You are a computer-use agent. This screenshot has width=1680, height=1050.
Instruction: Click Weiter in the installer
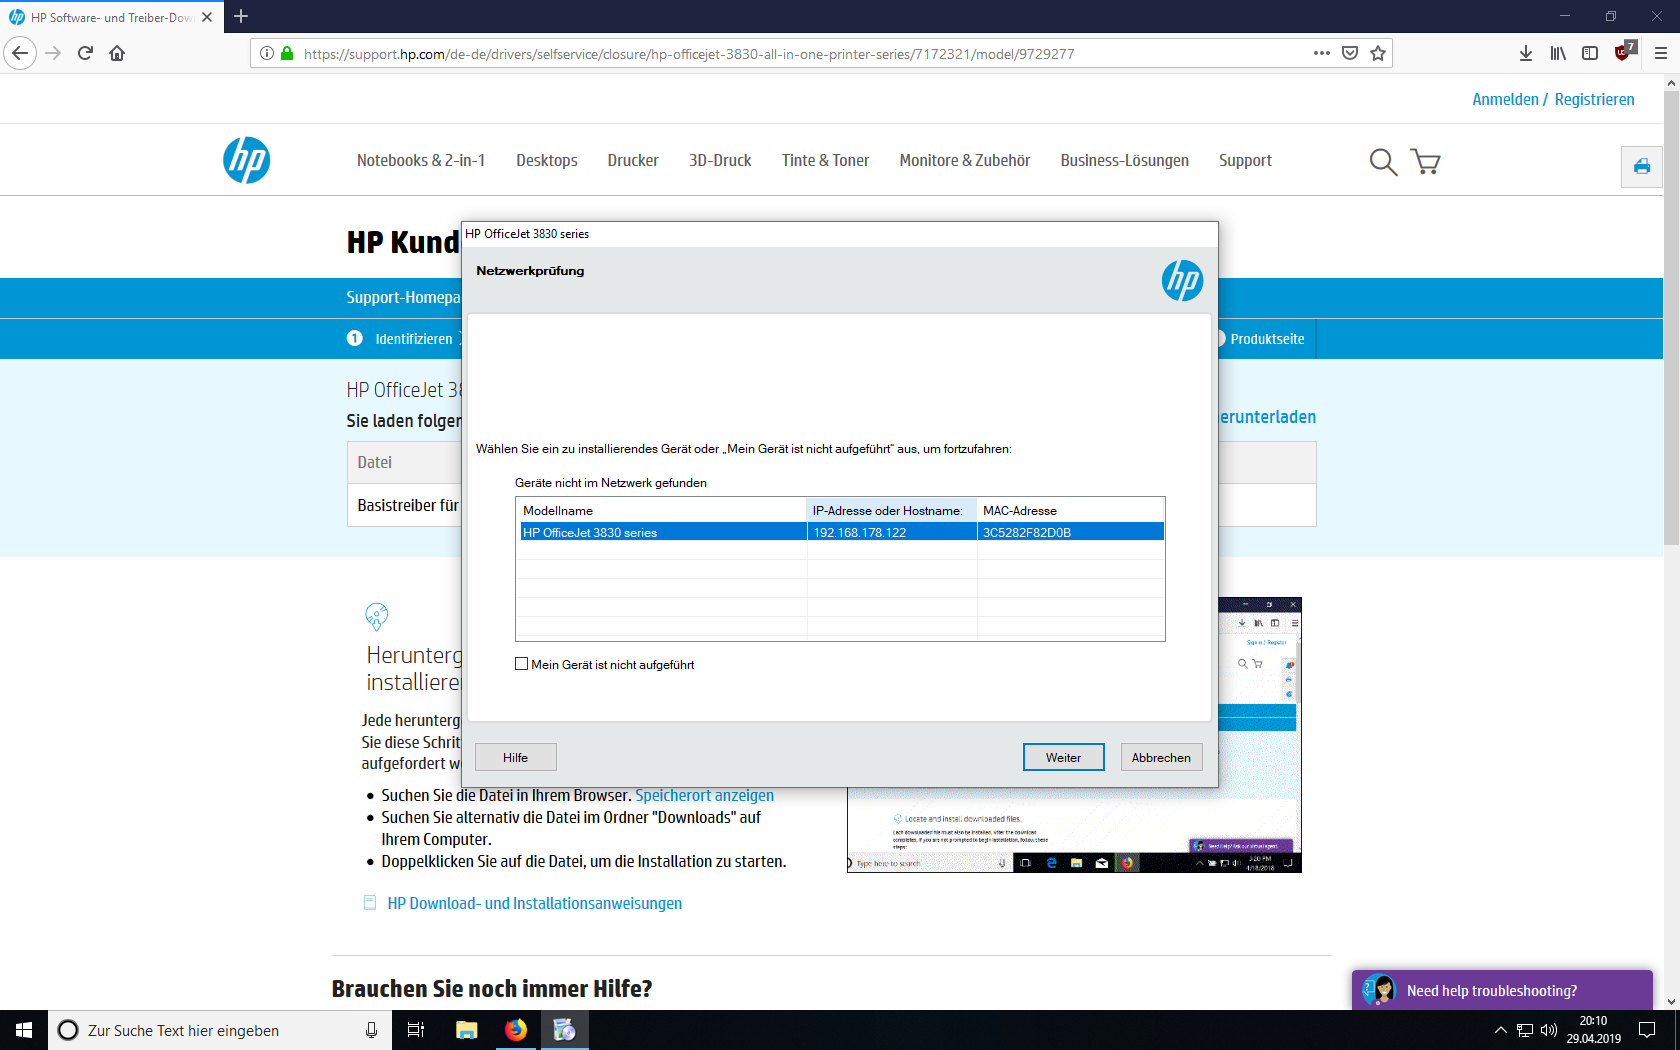1064,757
